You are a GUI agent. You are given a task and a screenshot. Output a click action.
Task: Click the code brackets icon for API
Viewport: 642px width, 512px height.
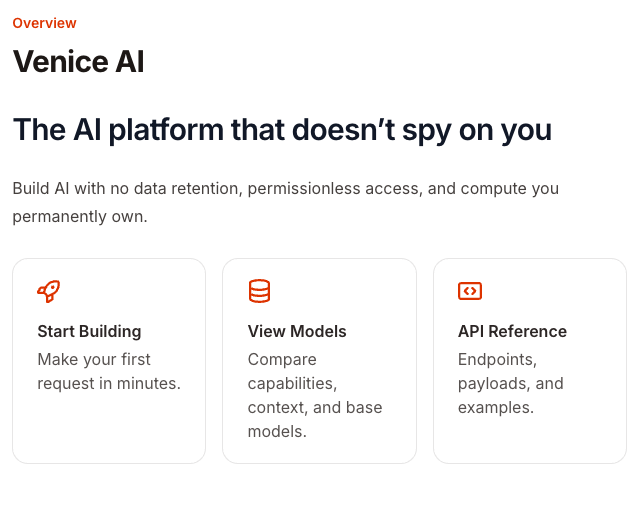click(x=469, y=291)
